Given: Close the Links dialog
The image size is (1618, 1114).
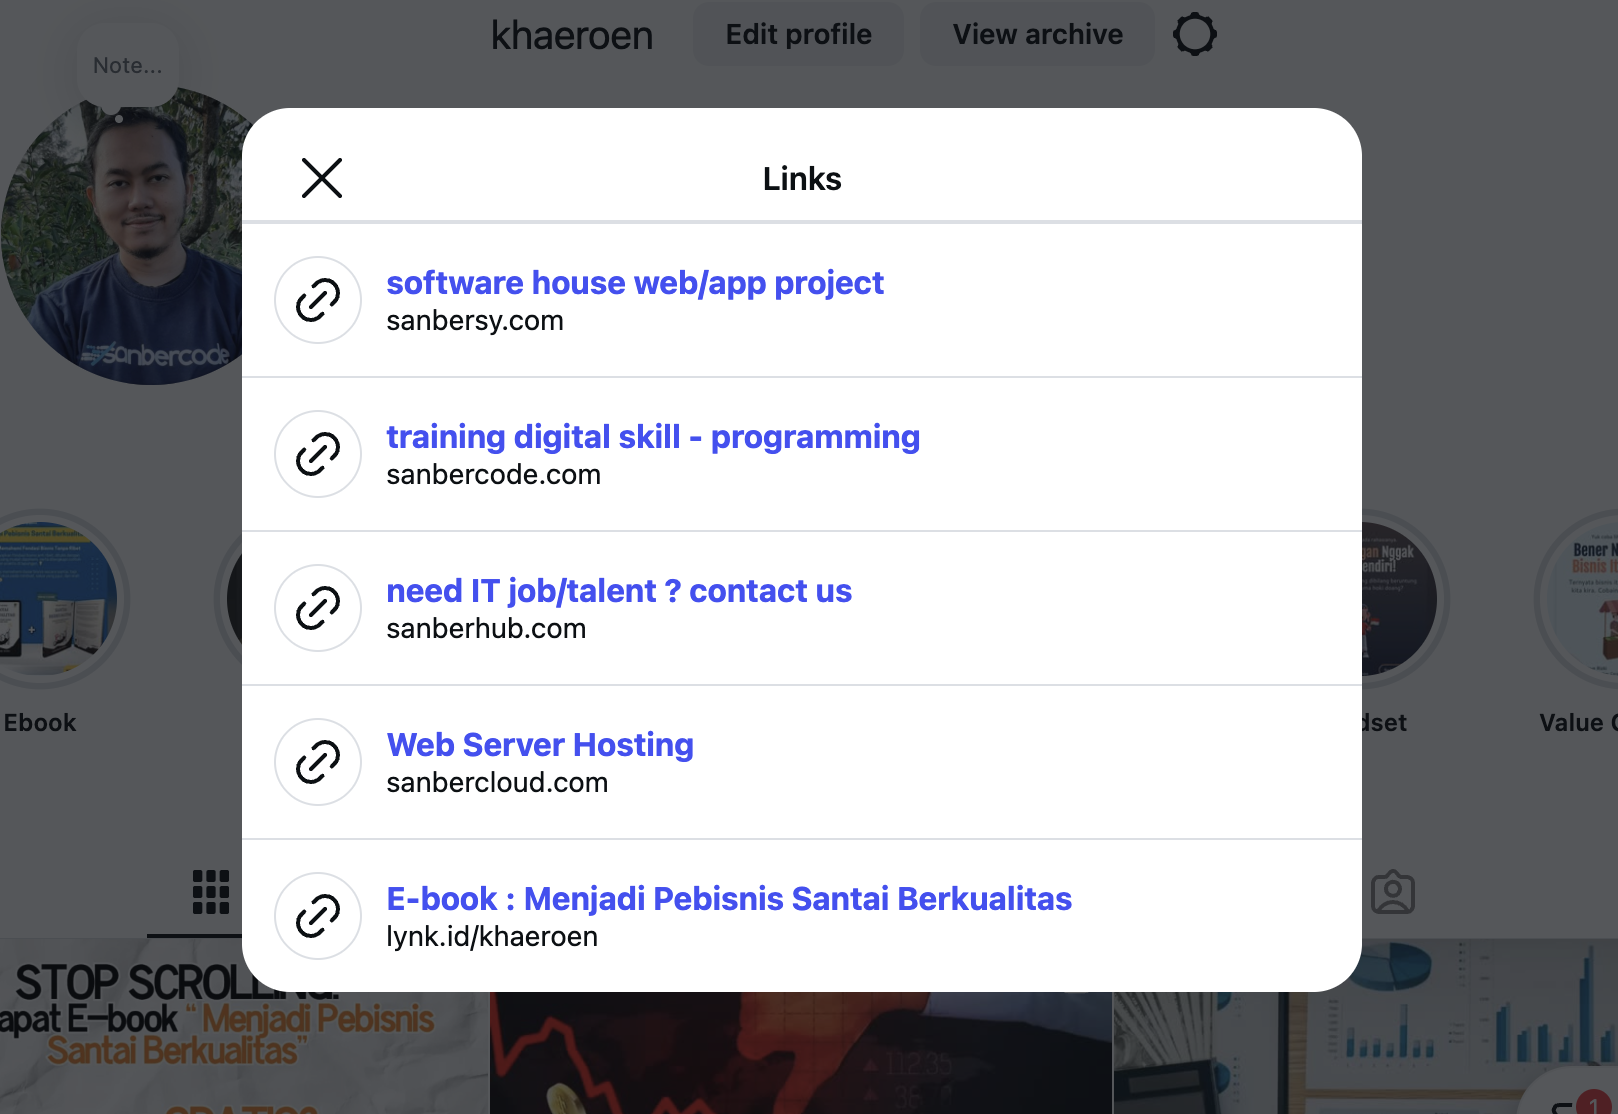Looking at the screenshot, I should (322, 178).
